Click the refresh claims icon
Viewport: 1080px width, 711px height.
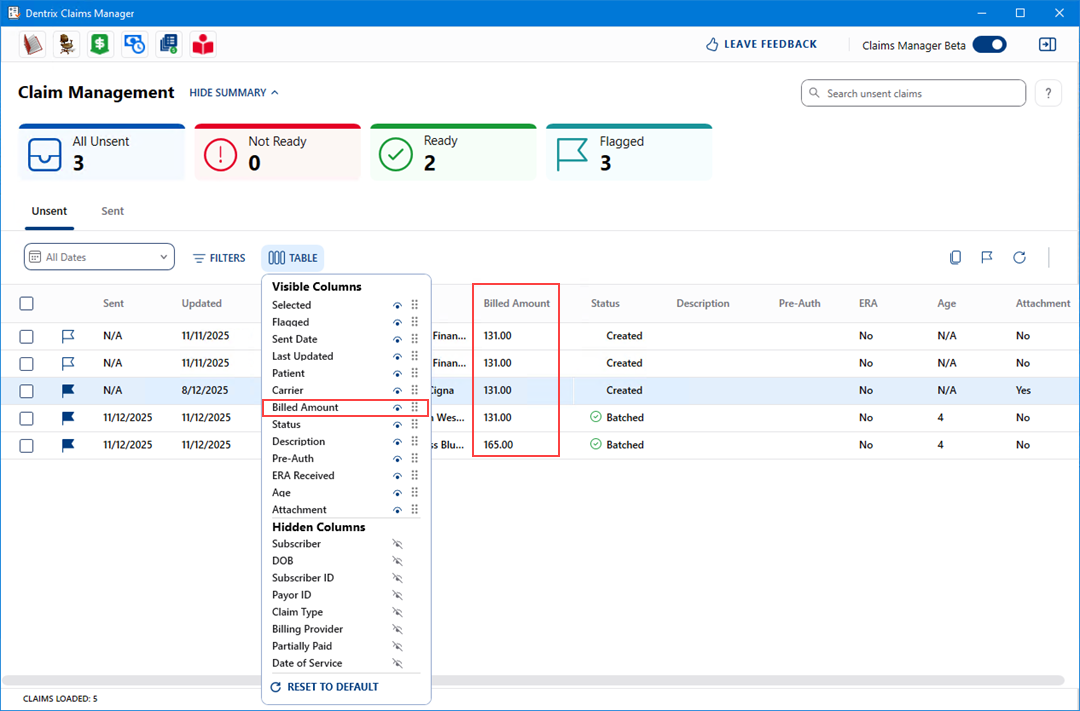pos(1019,258)
